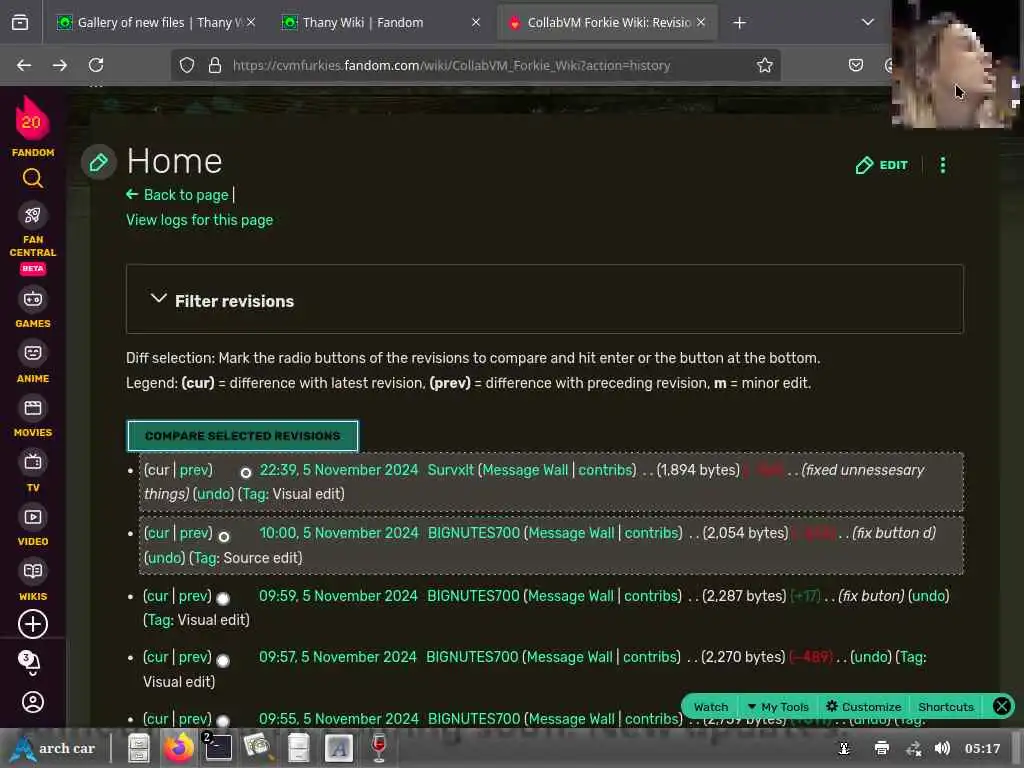
Task: Reload the page with the refresh icon
Action: point(96,65)
